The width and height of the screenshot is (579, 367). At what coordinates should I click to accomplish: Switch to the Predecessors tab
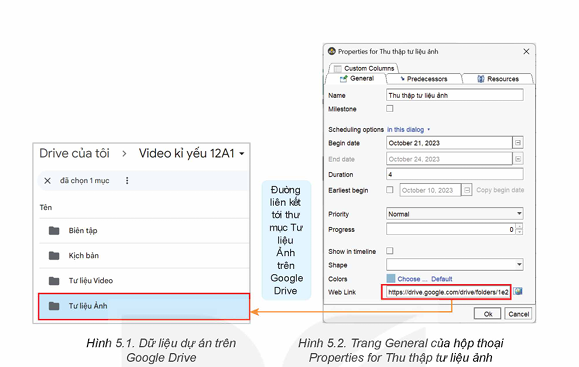pyautogui.click(x=424, y=79)
